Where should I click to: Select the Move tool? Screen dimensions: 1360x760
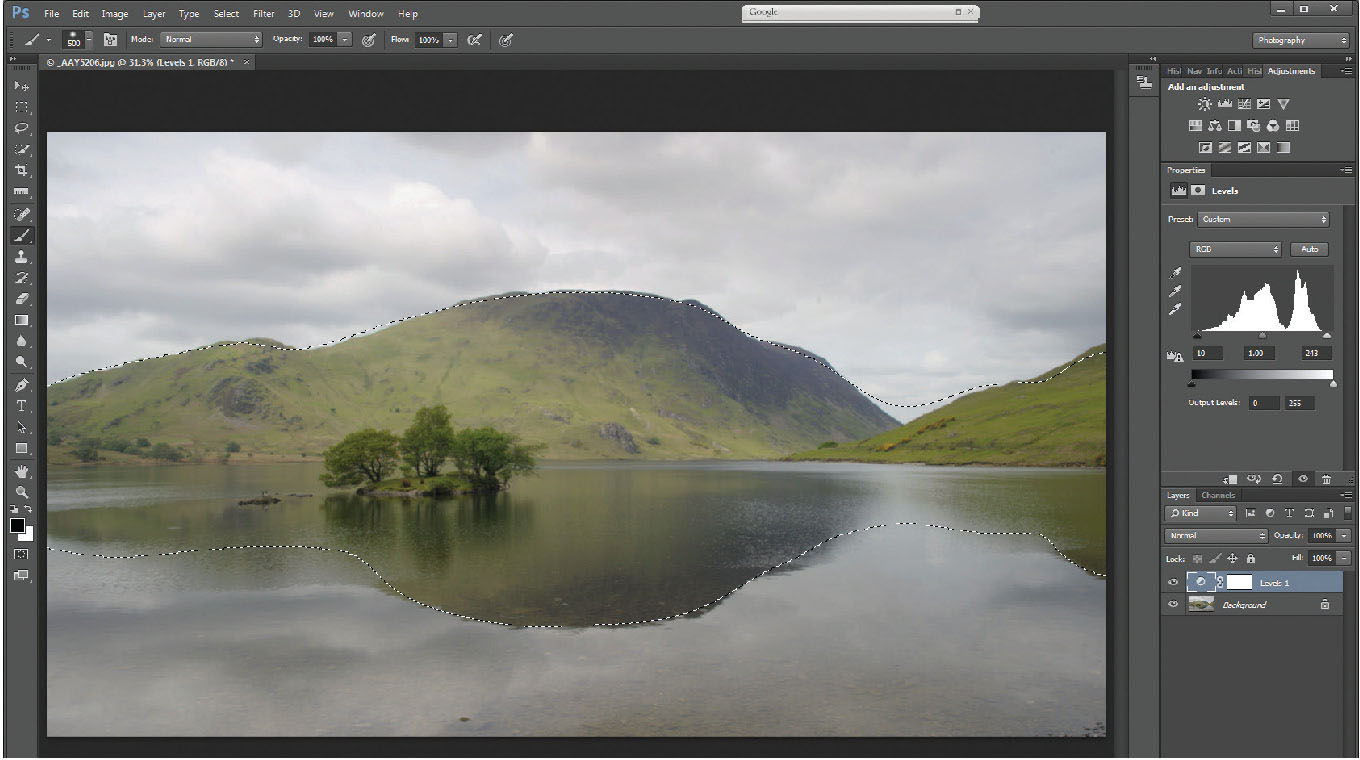coord(21,86)
